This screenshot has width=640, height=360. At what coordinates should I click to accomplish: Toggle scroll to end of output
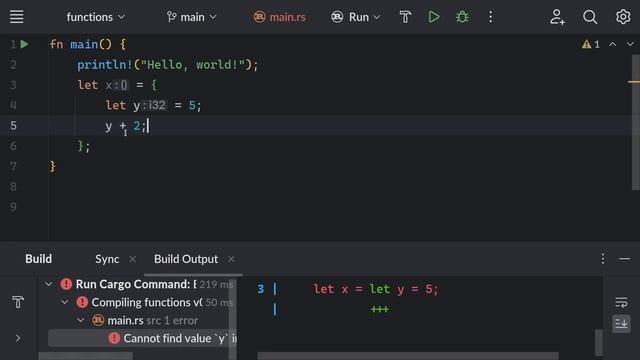[621, 324]
